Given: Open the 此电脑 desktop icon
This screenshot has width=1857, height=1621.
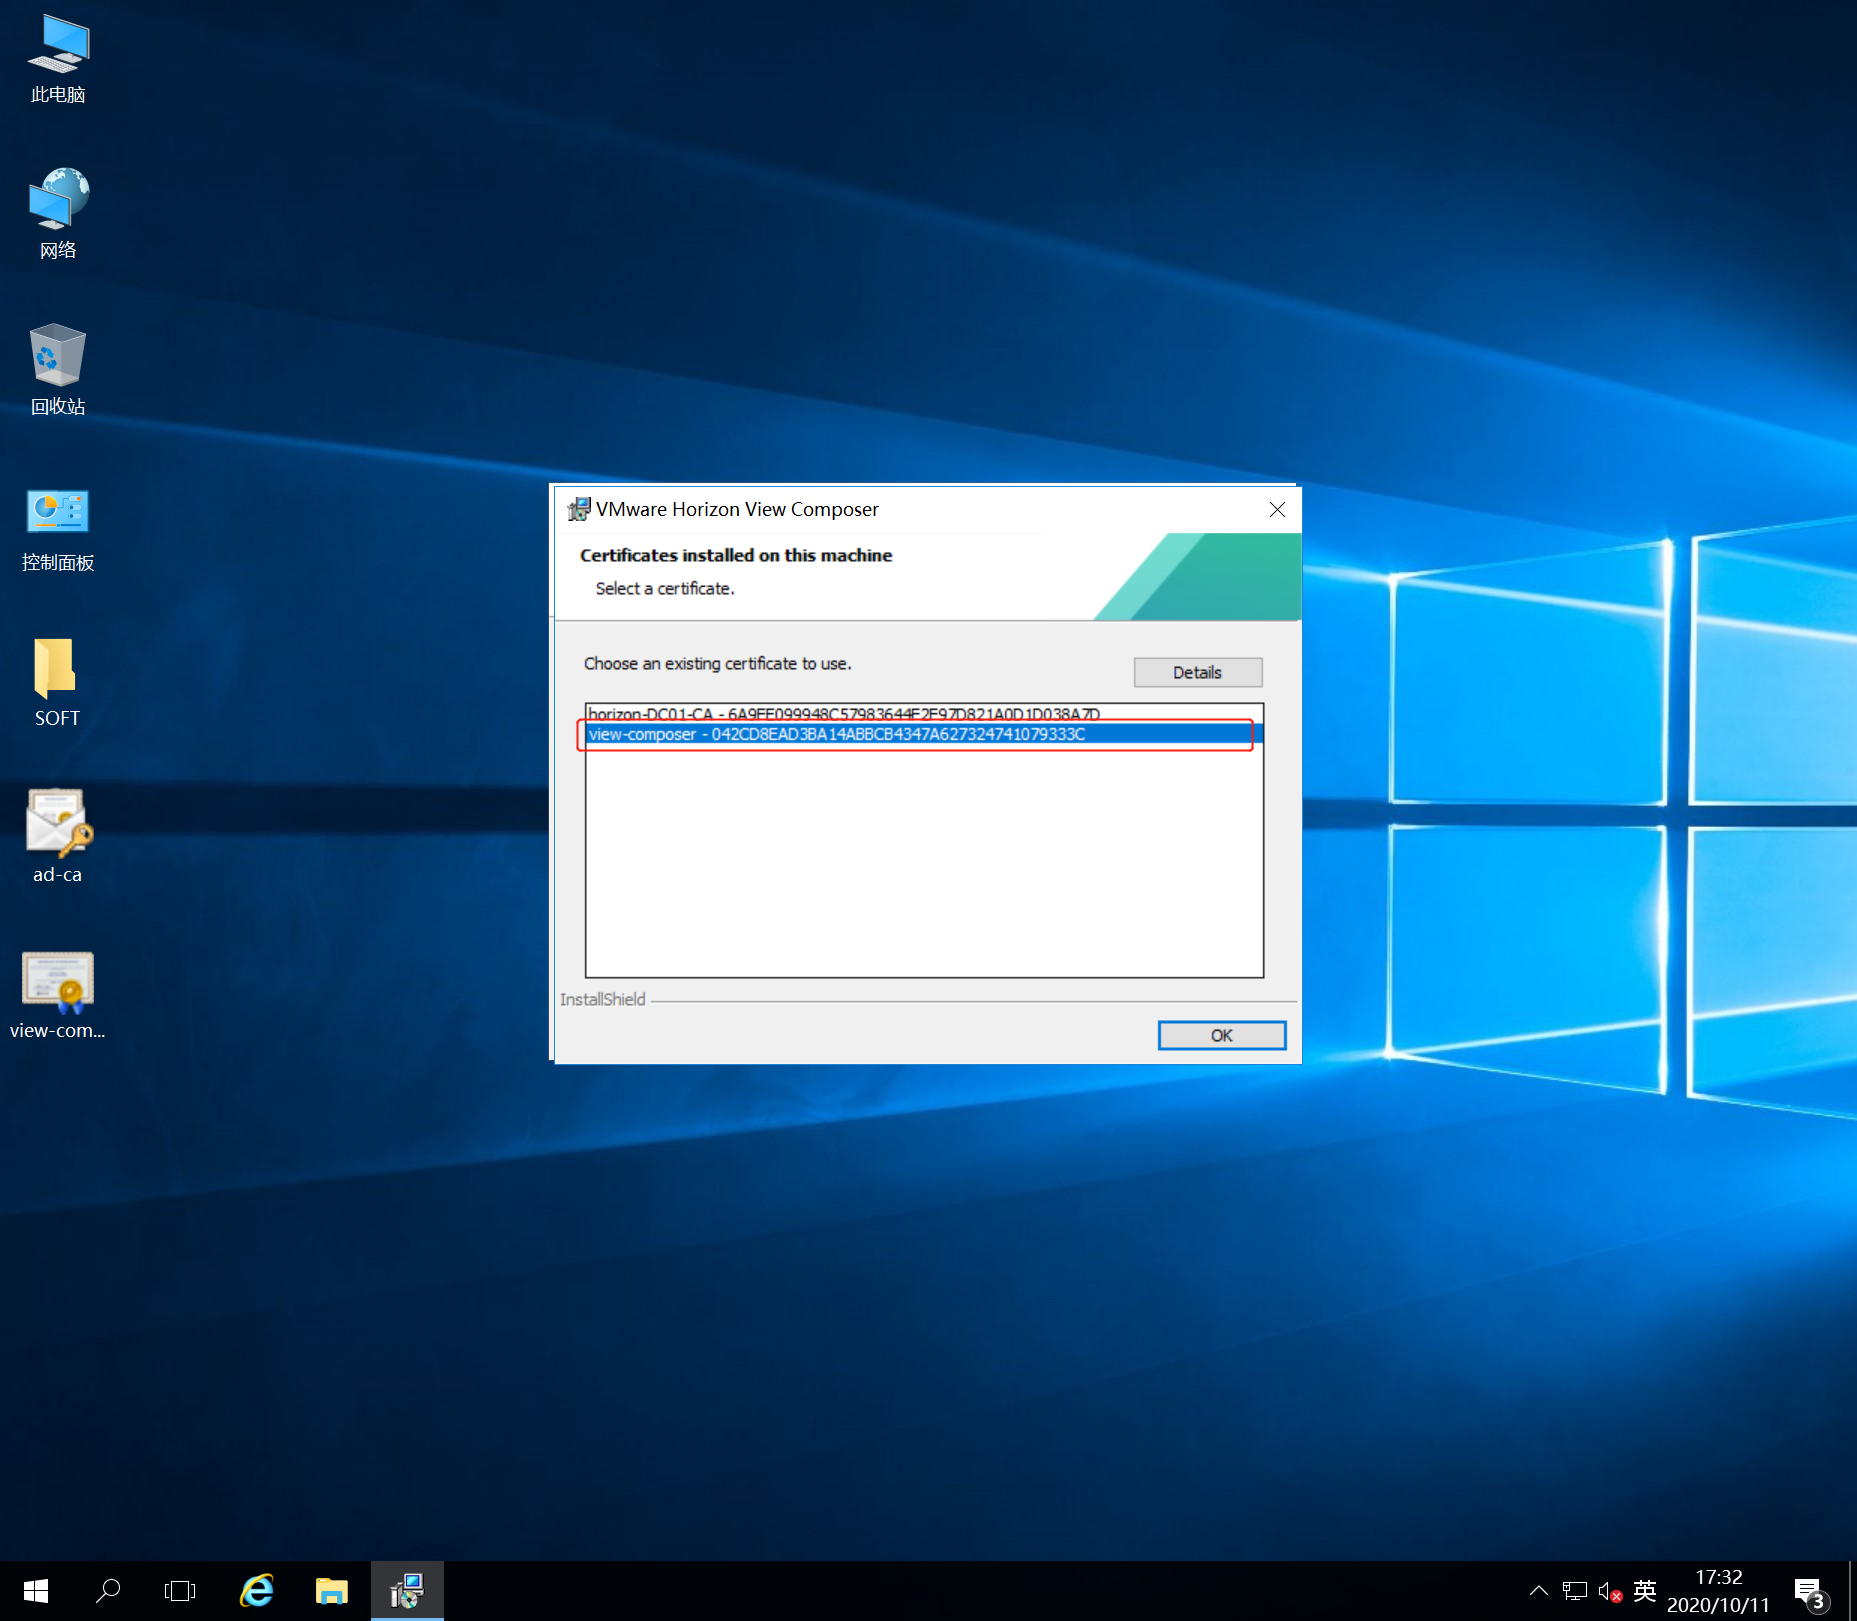Looking at the screenshot, I should 58,58.
